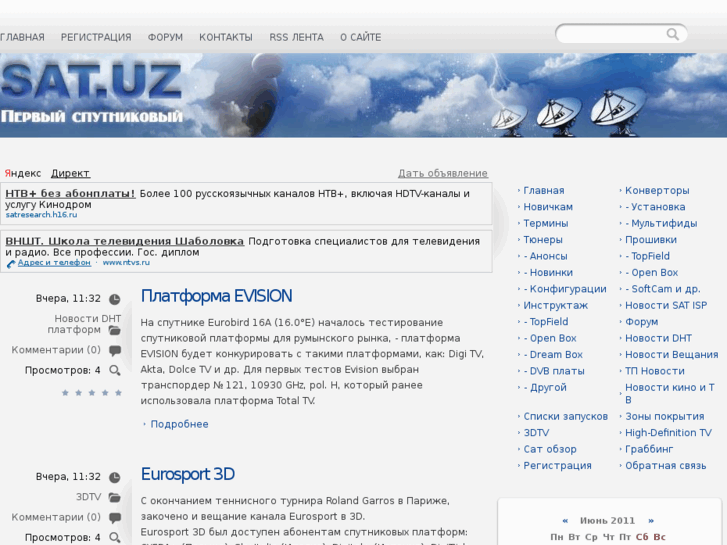
Task: Open Платформа EVISION article title
Action: [217, 296]
